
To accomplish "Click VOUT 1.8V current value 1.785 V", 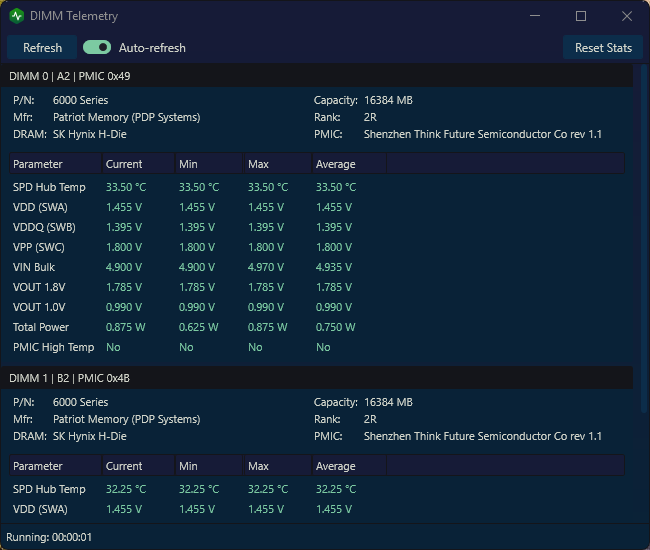I will click(x=124, y=287).
